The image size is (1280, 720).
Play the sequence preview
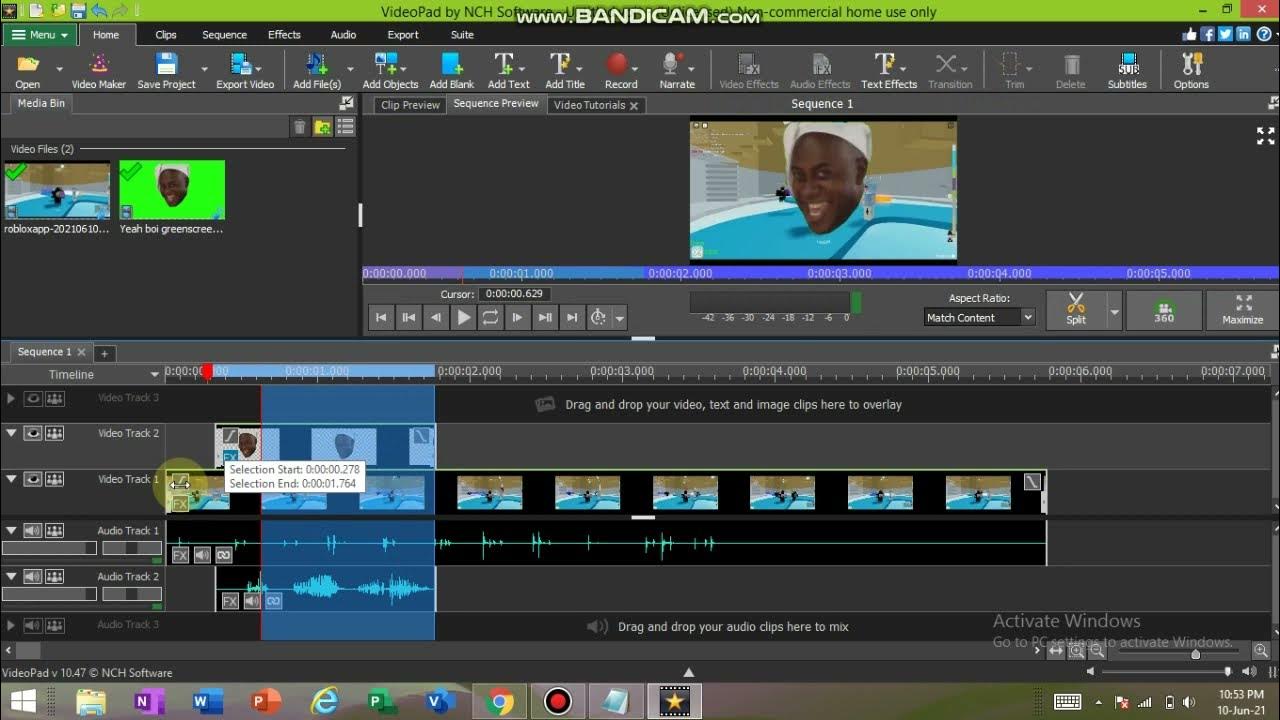tap(463, 317)
